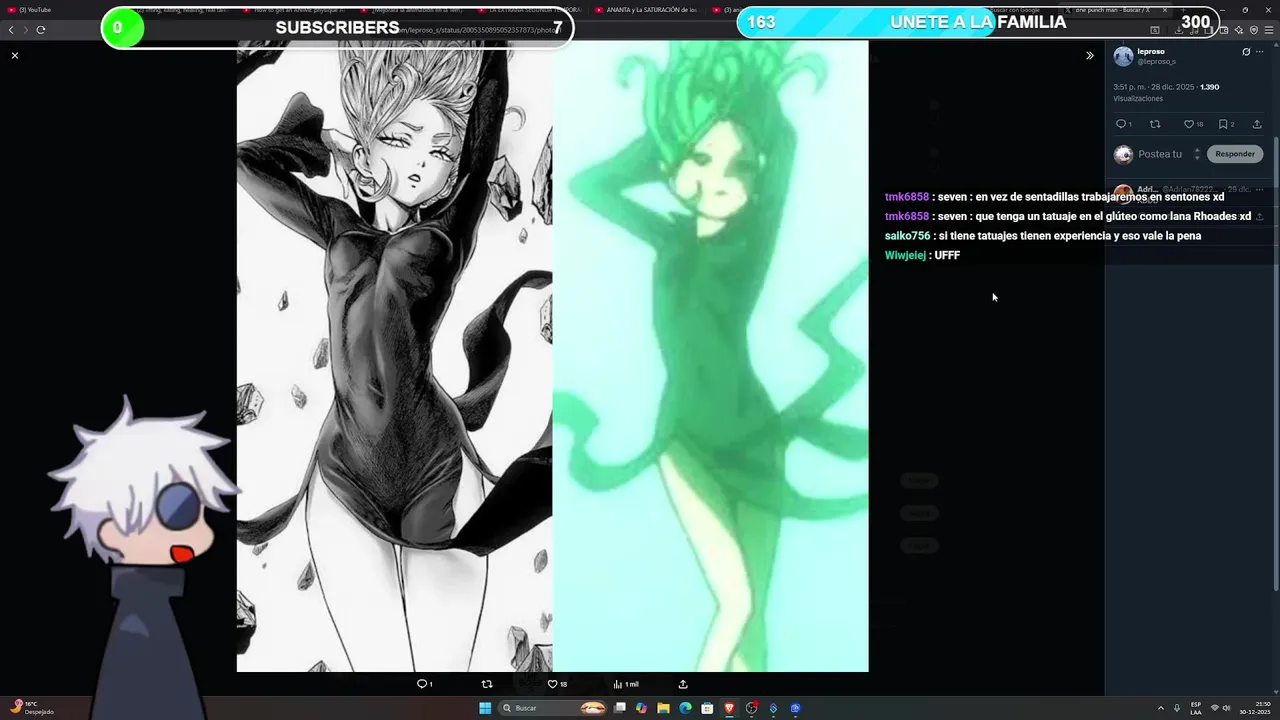This screenshot has height=720, width=1280.
Task: Switch to Brave browser in the taskbar
Action: 729,708
